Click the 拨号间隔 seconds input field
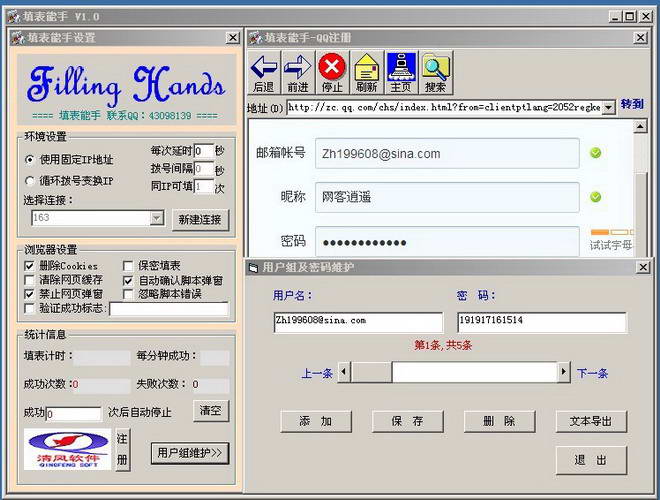The height and width of the screenshot is (500, 660). click(204, 169)
